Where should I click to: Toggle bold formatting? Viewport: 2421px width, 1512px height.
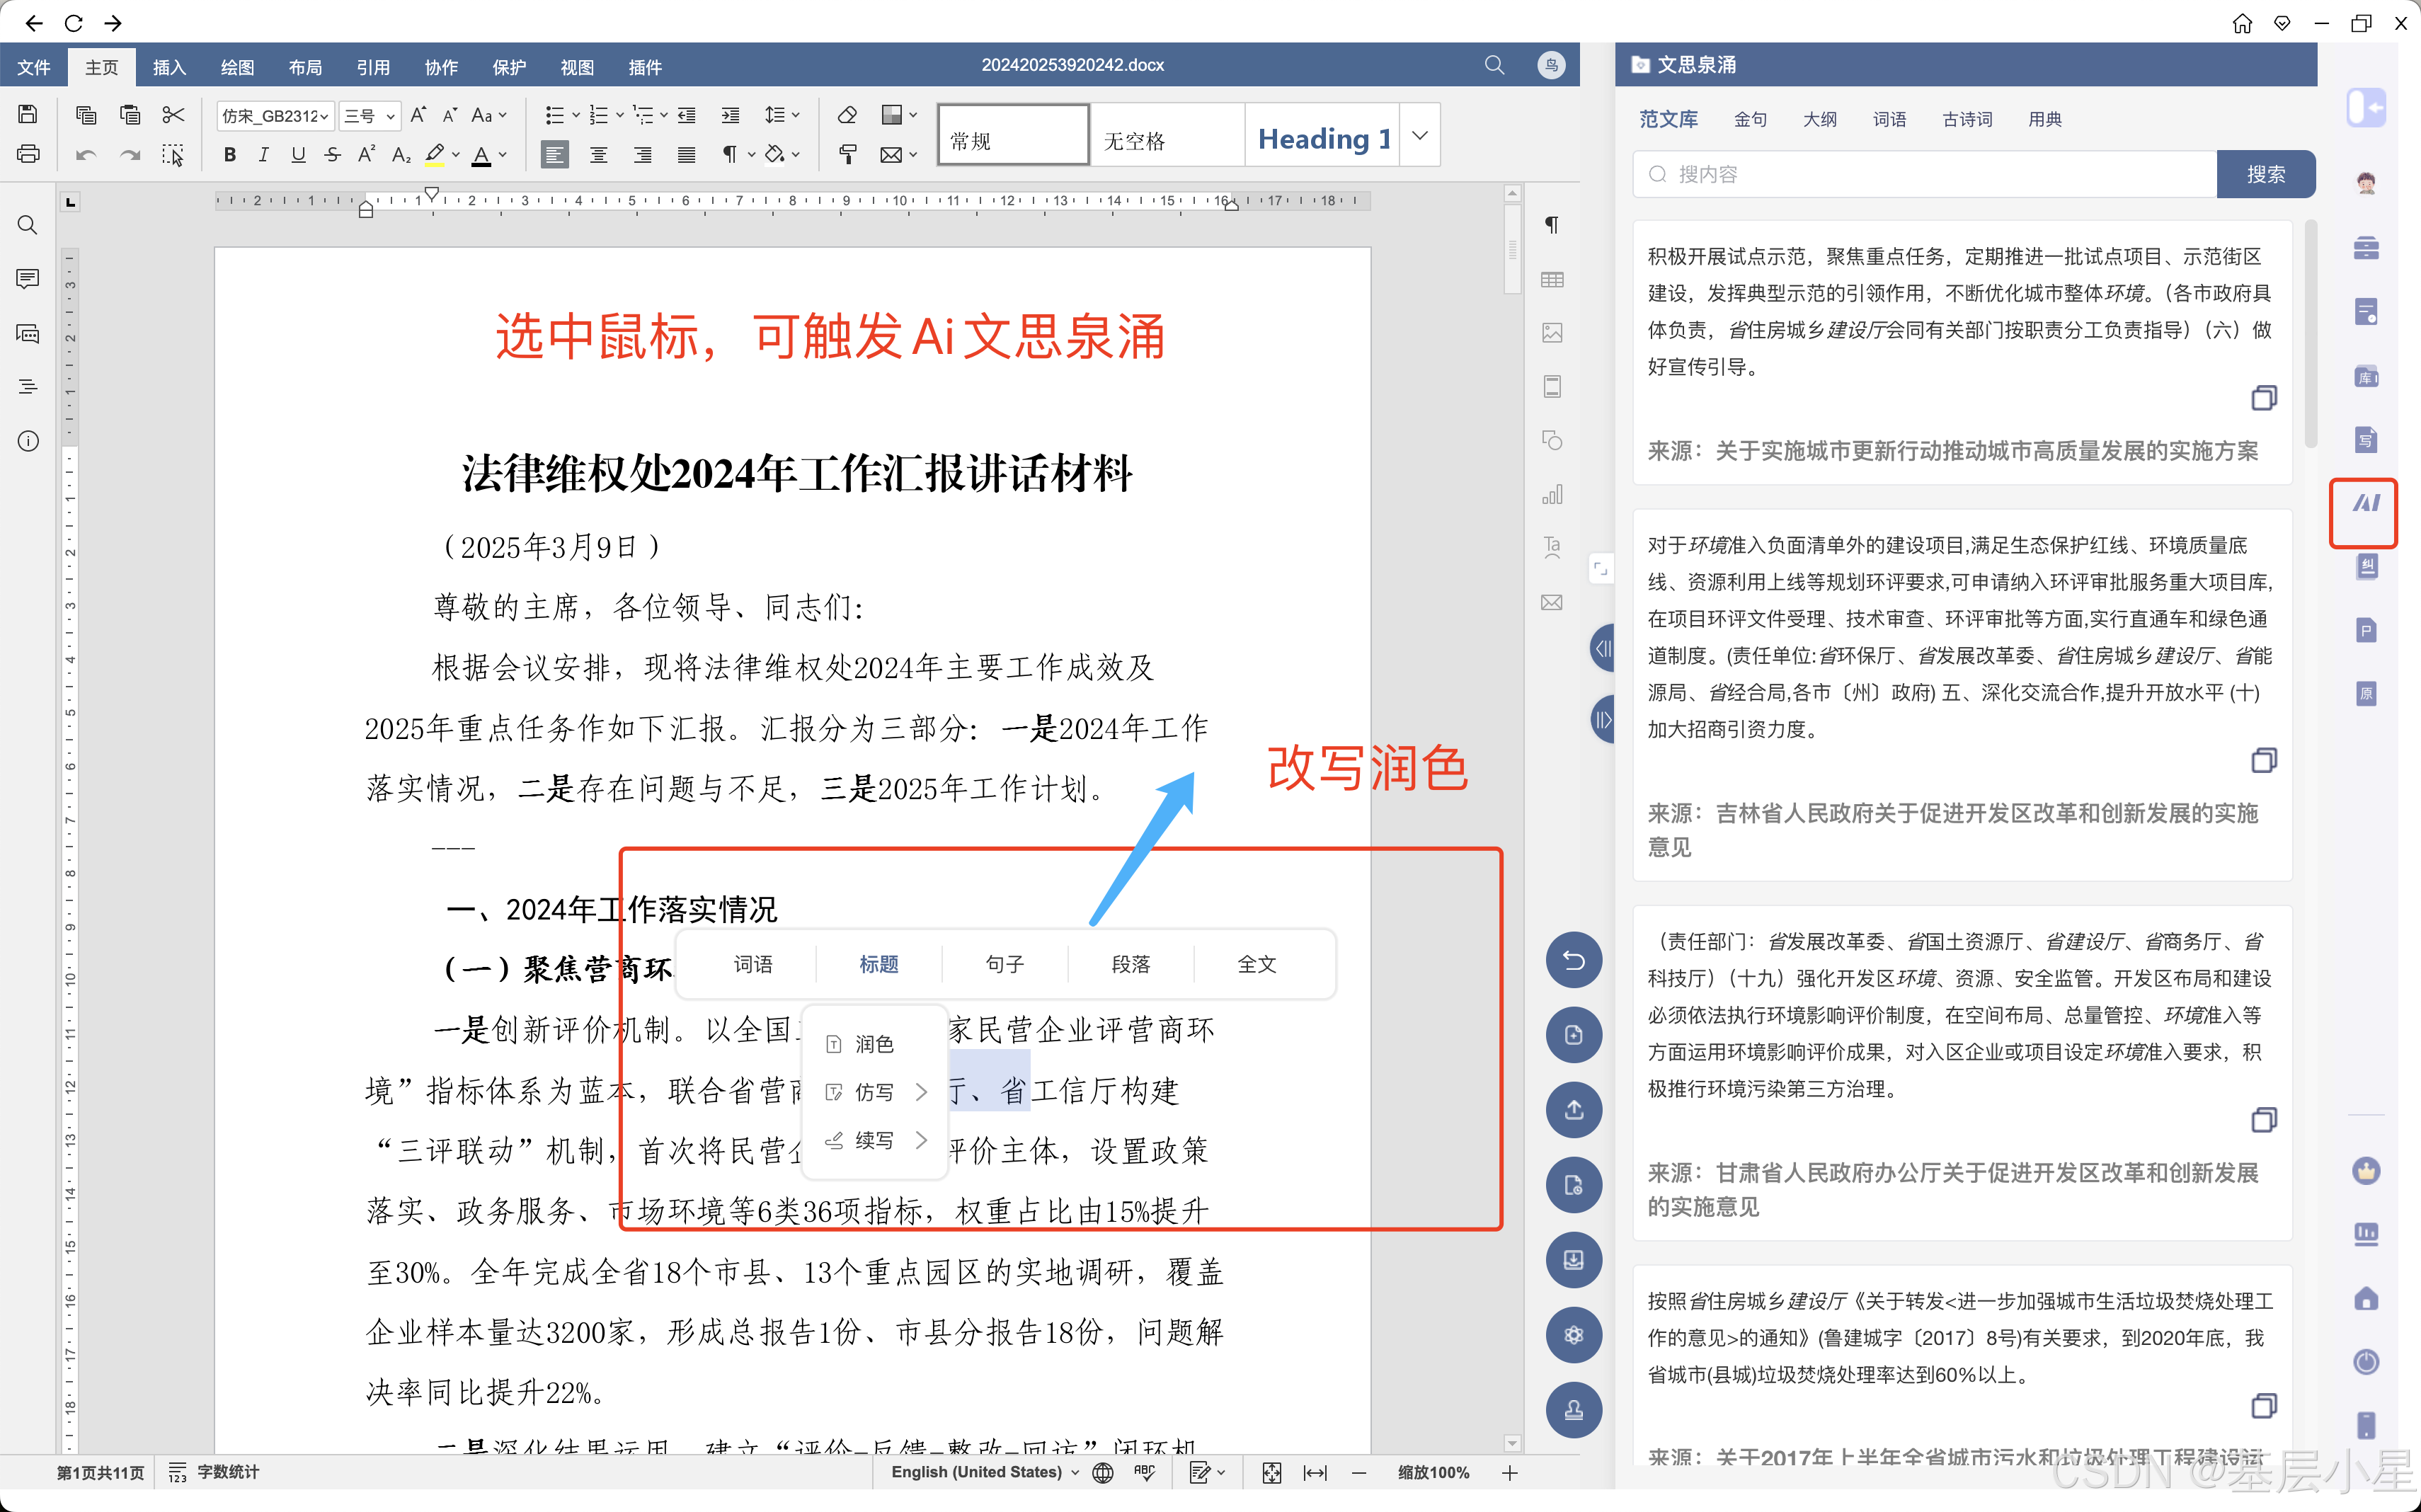click(230, 154)
